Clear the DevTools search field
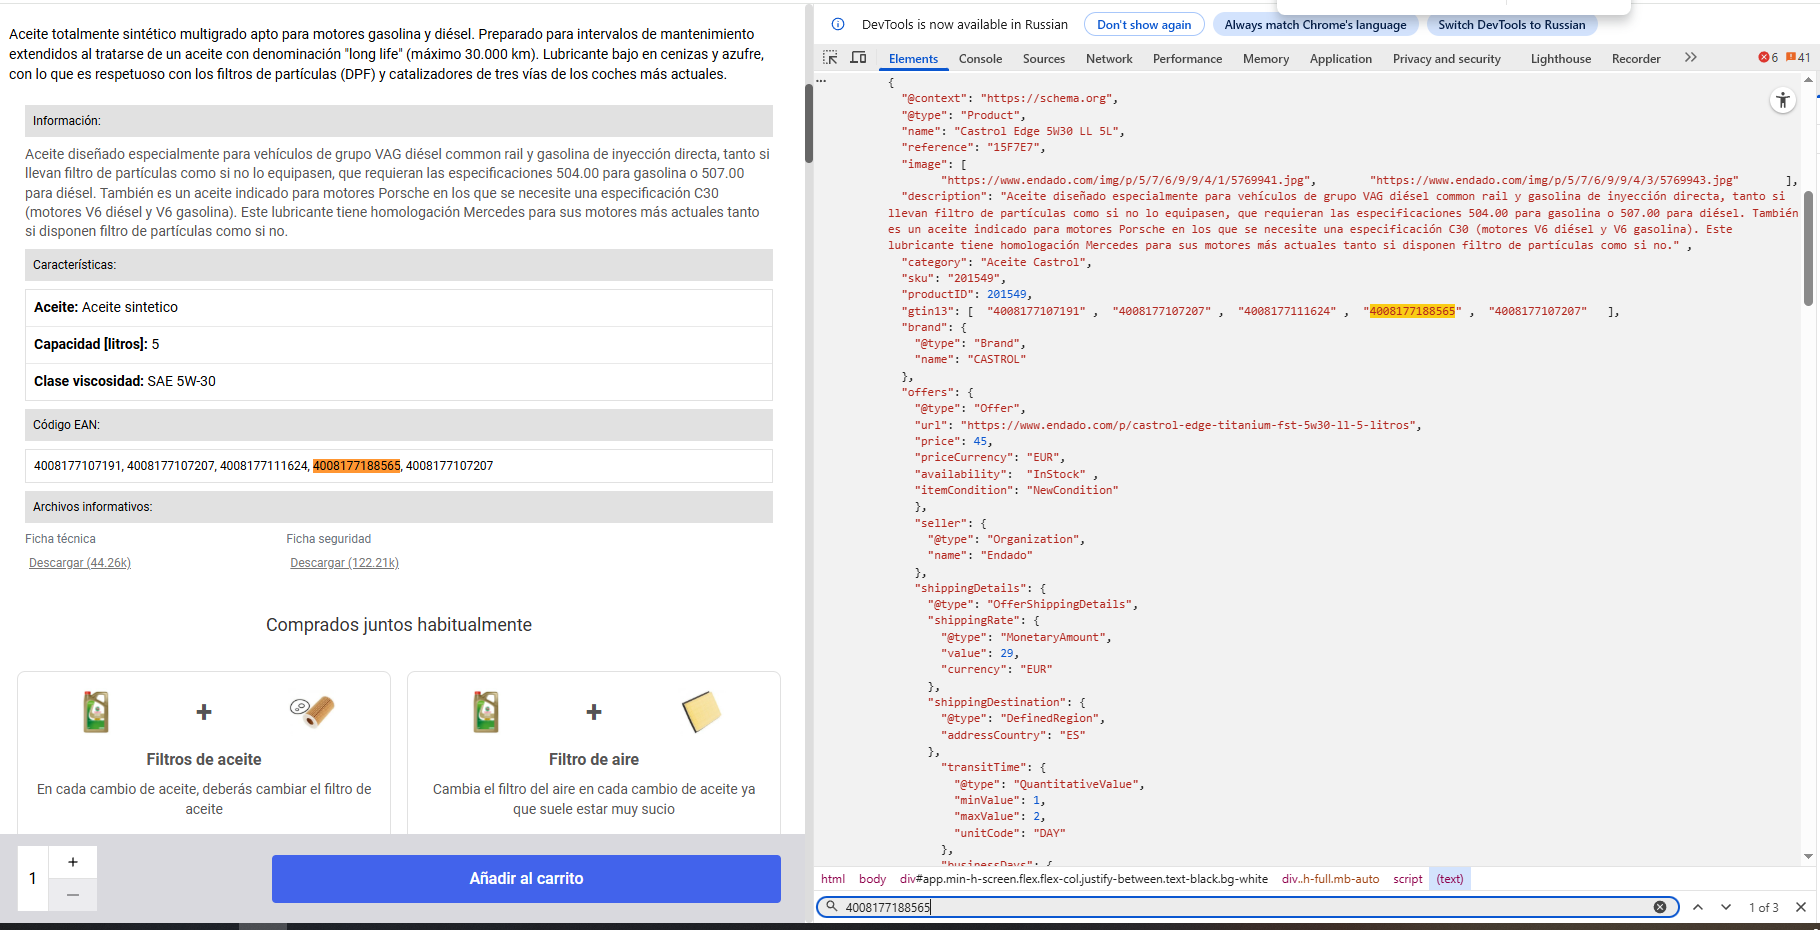Screen dimensions: 1820x930 (1660, 907)
